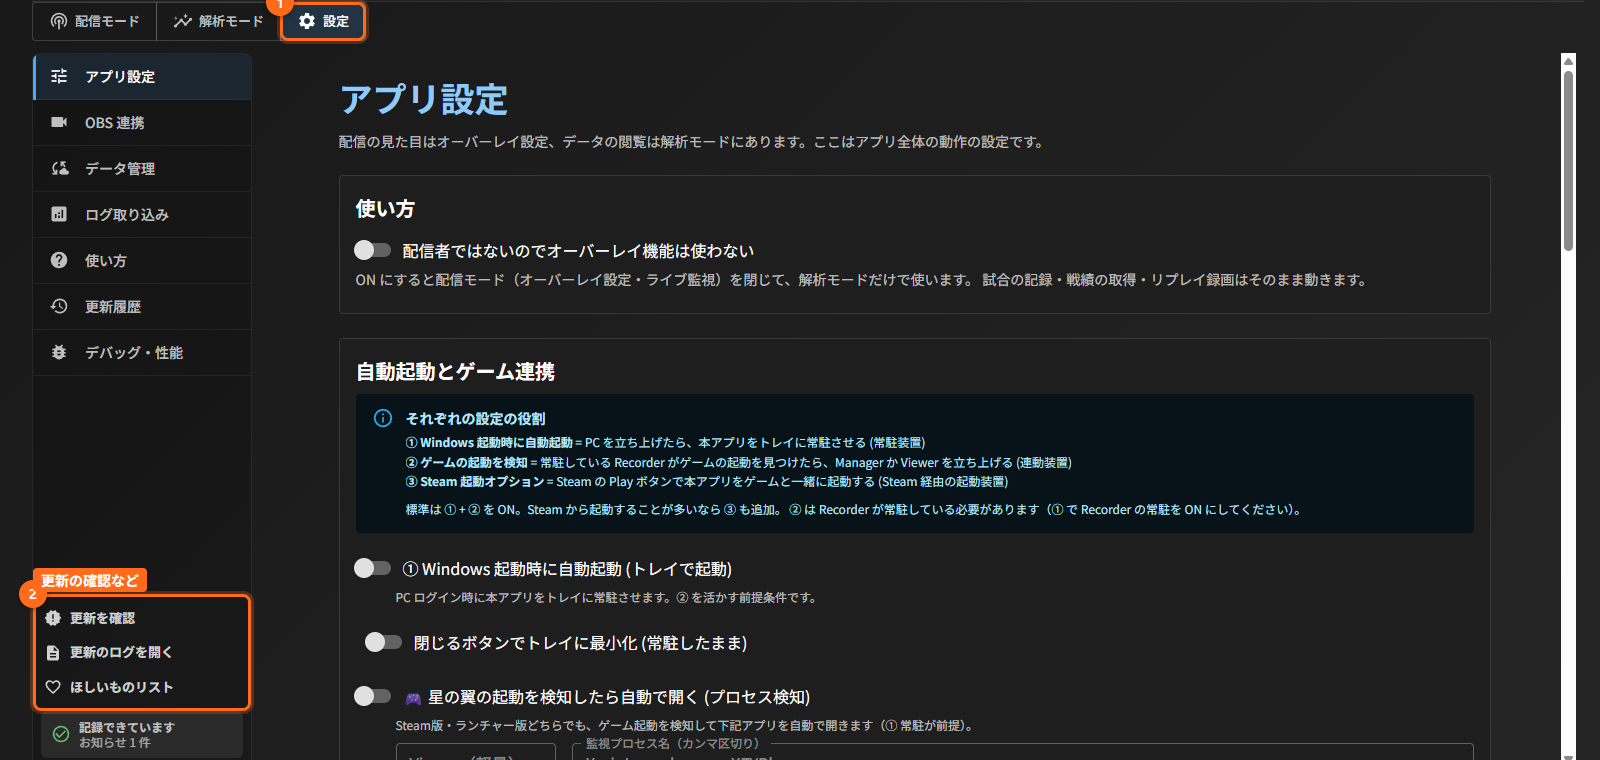The width and height of the screenshot is (1600, 760).
Task: Select アプリ設定 in the sidebar
Action: [142, 77]
